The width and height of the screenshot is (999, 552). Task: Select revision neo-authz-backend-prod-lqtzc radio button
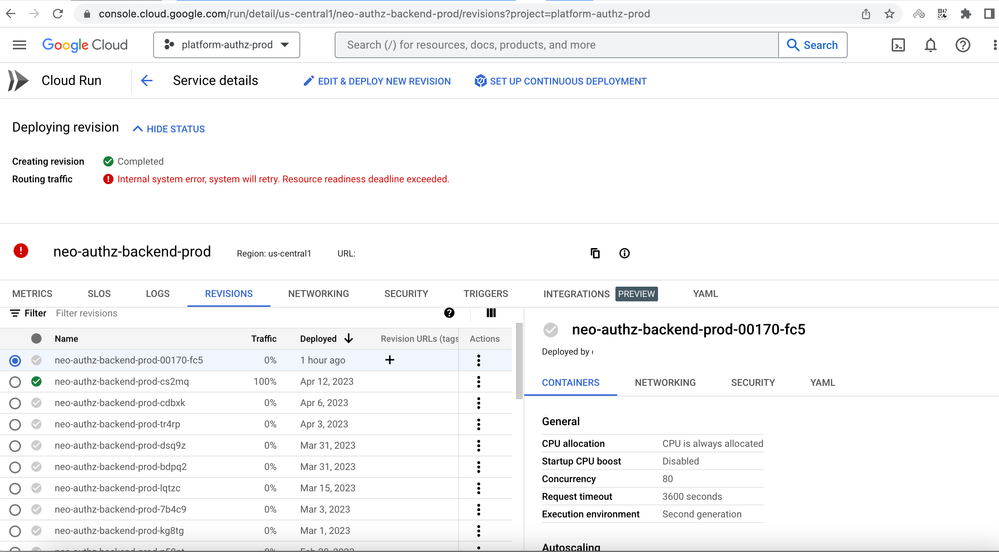pos(15,489)
